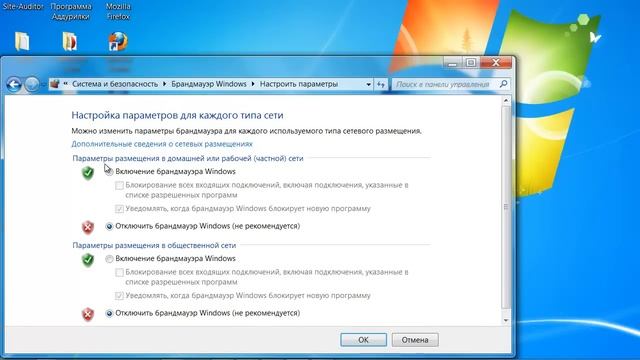Click the Отмена button
640x360 pixels.
point(415,340)
